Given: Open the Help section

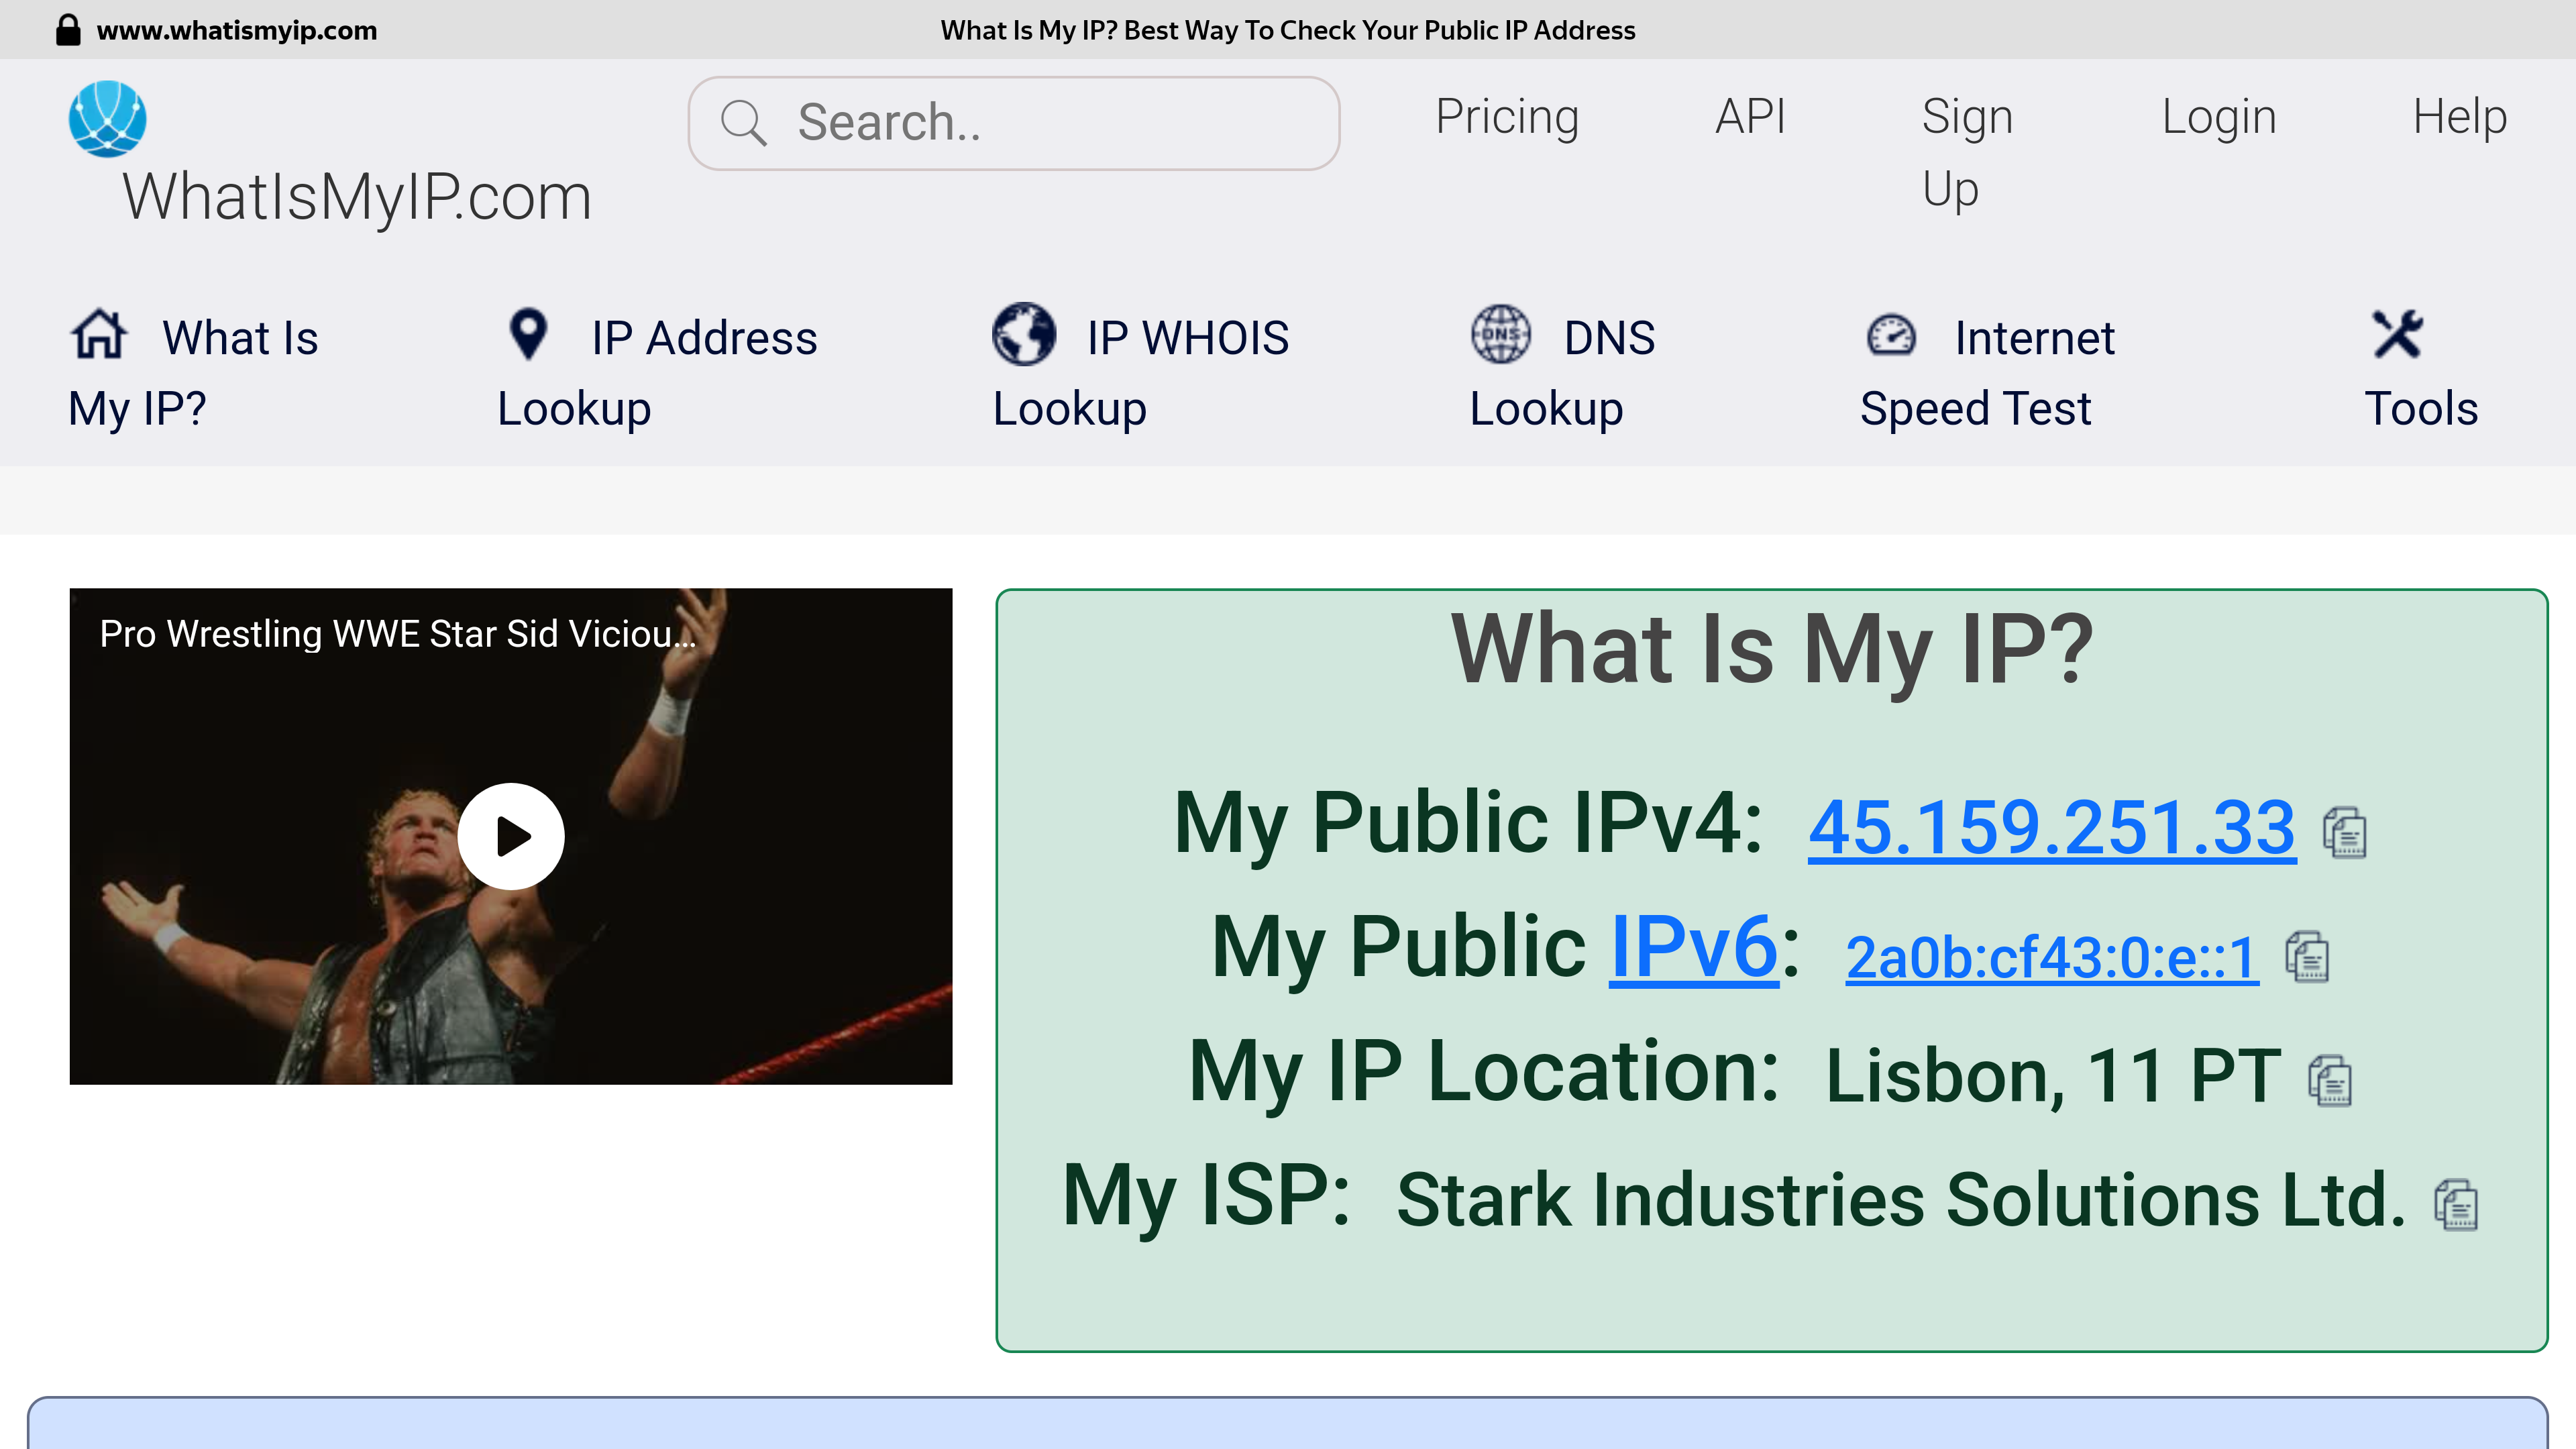Looking at the screenshot, I should click(2461, 115).
